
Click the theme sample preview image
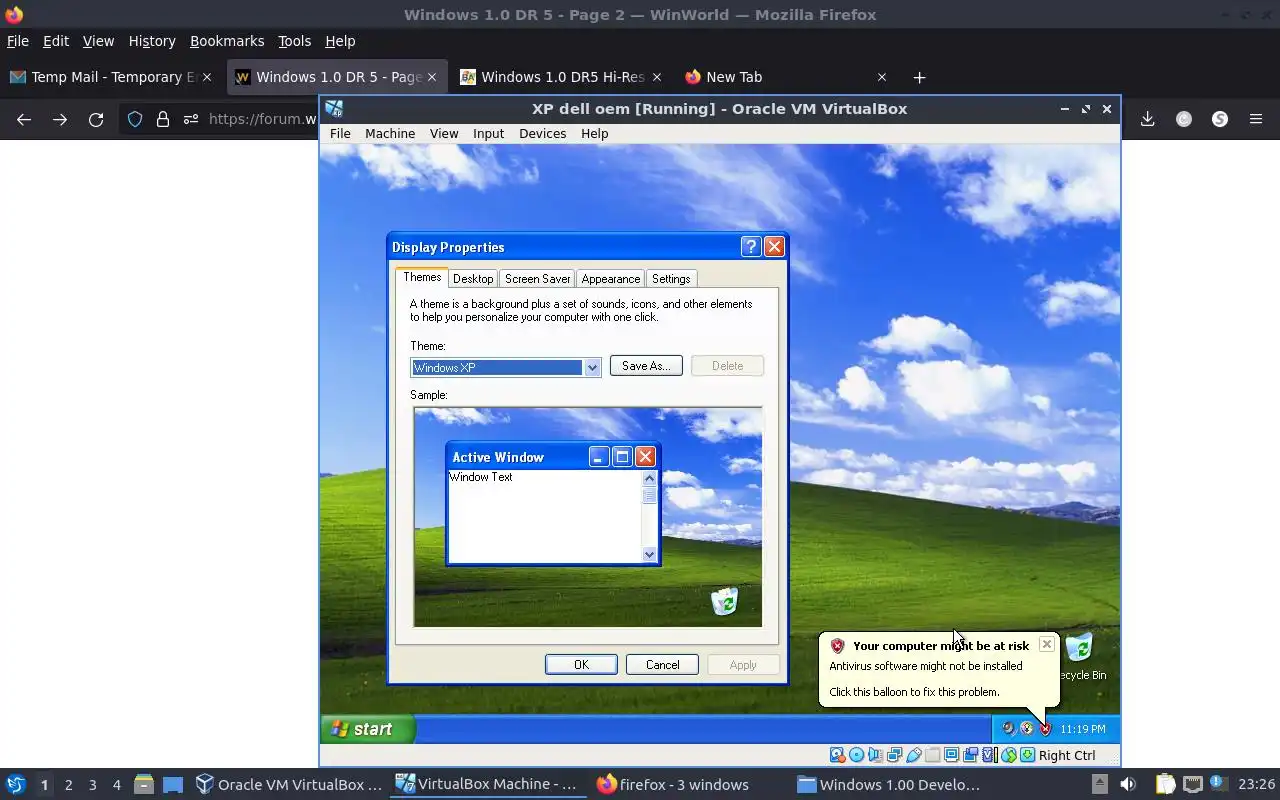(x=588, y=517)
